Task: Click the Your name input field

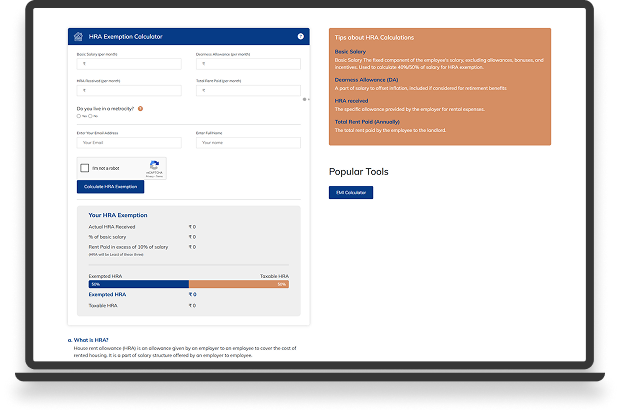Action: pos(248,143)
